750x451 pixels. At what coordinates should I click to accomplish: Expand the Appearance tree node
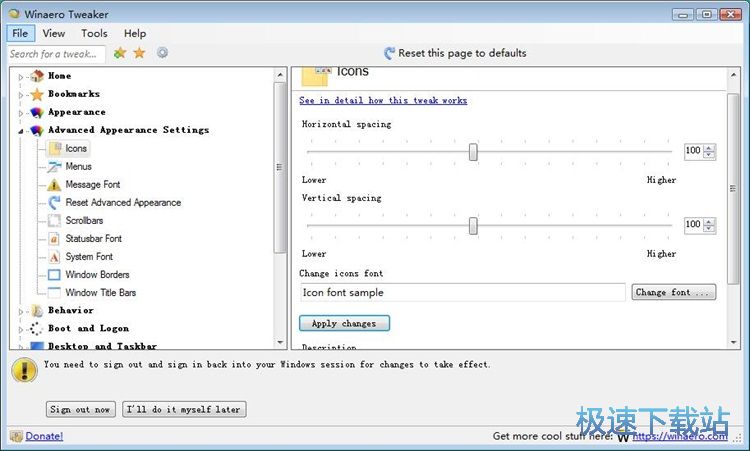pyautogui.click(x=21, y=113)
